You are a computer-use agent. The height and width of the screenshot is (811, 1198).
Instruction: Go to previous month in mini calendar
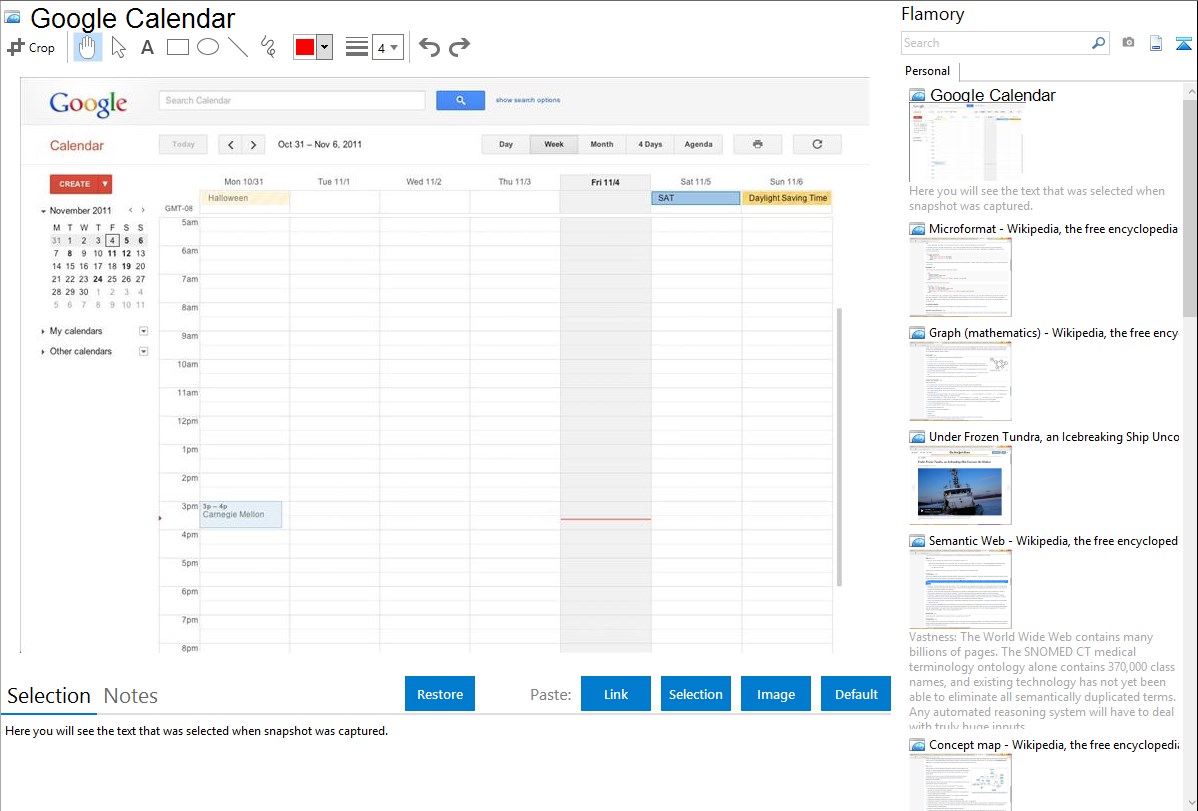pyautogui.click(x=131, y=210)
